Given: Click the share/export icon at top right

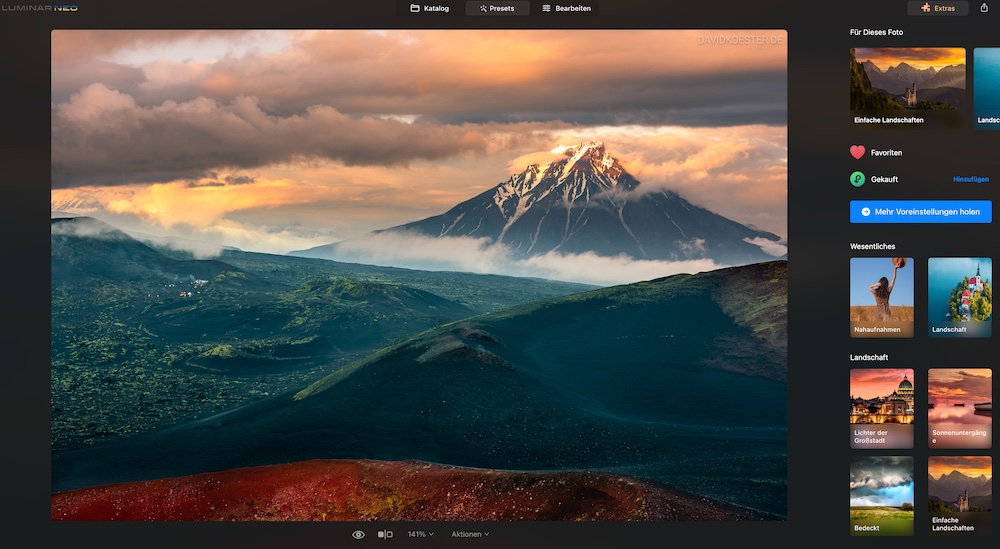Looking at the screenshot, I should tap(984, 8).
